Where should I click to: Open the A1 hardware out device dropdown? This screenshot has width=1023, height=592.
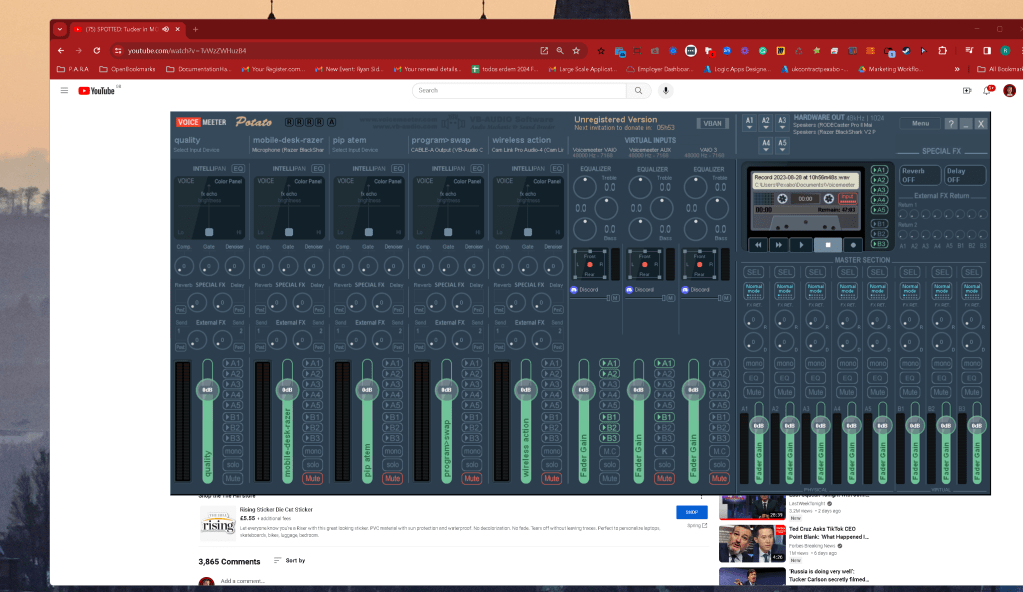click(x=749, y=123)
